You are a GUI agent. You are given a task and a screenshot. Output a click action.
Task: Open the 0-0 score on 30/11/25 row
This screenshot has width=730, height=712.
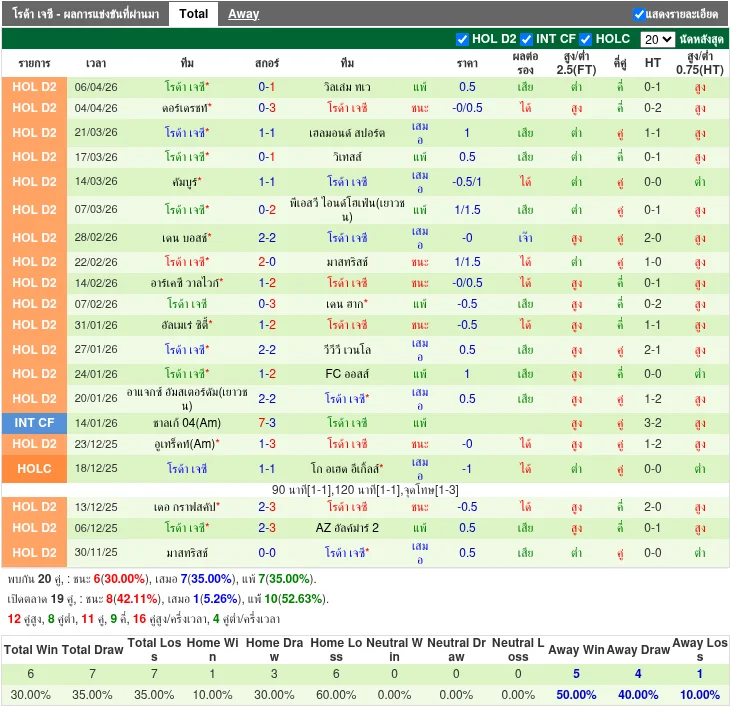[267, 552]
